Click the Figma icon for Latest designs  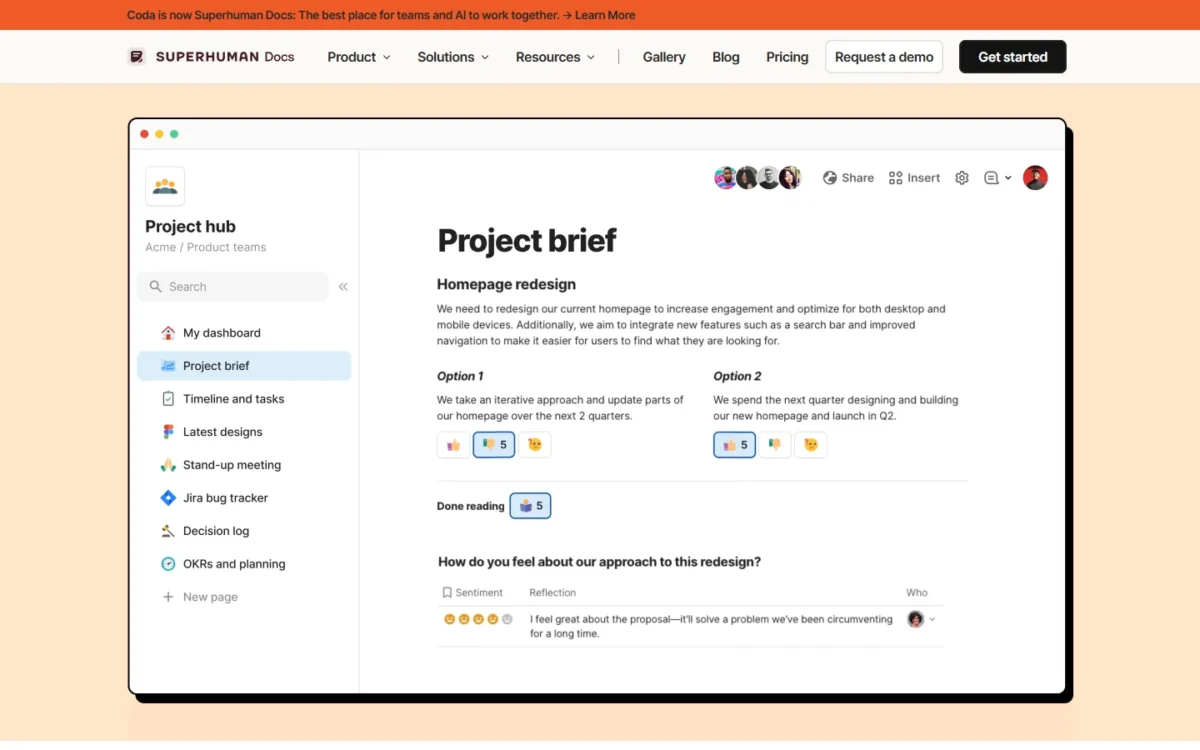(x=168, y=432)
